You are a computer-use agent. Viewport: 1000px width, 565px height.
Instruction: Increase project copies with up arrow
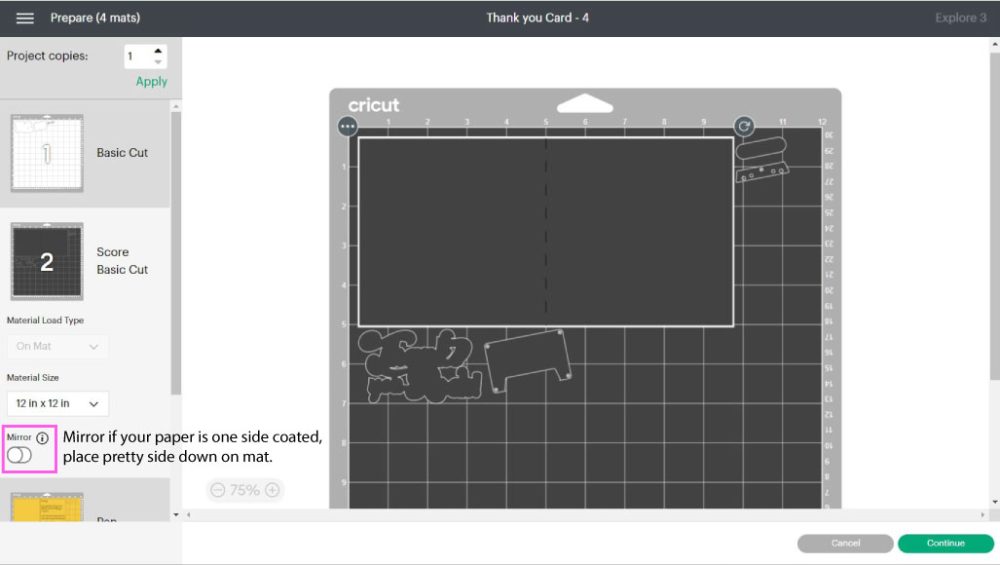tap(158, 51)
